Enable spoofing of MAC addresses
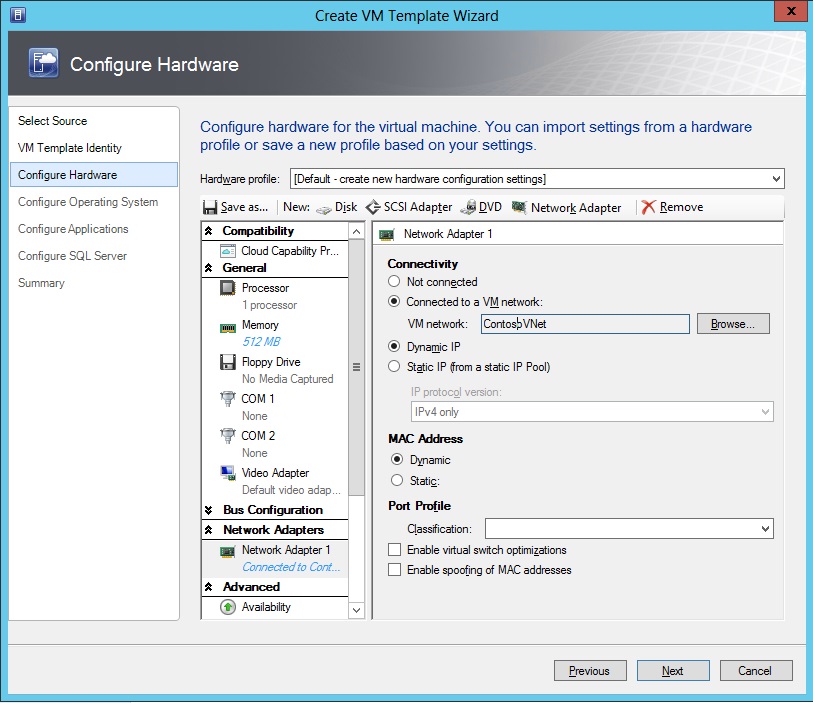 395,570
